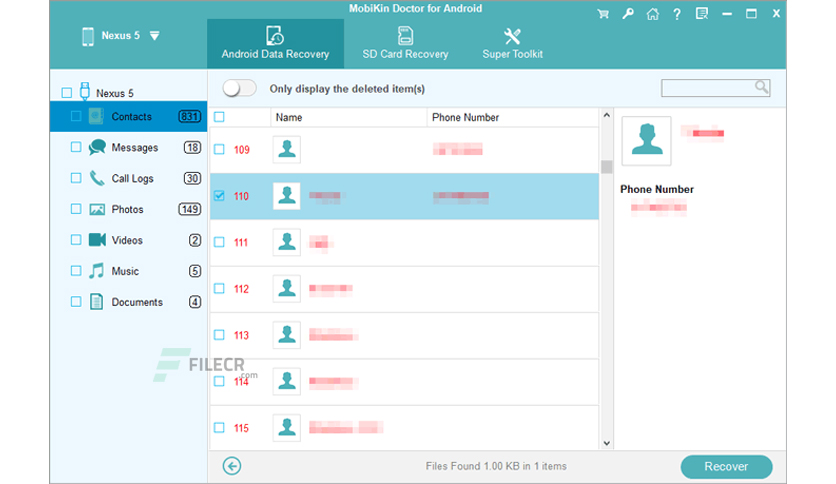Switch to Android Data Recovery tab

pos(275,44)
